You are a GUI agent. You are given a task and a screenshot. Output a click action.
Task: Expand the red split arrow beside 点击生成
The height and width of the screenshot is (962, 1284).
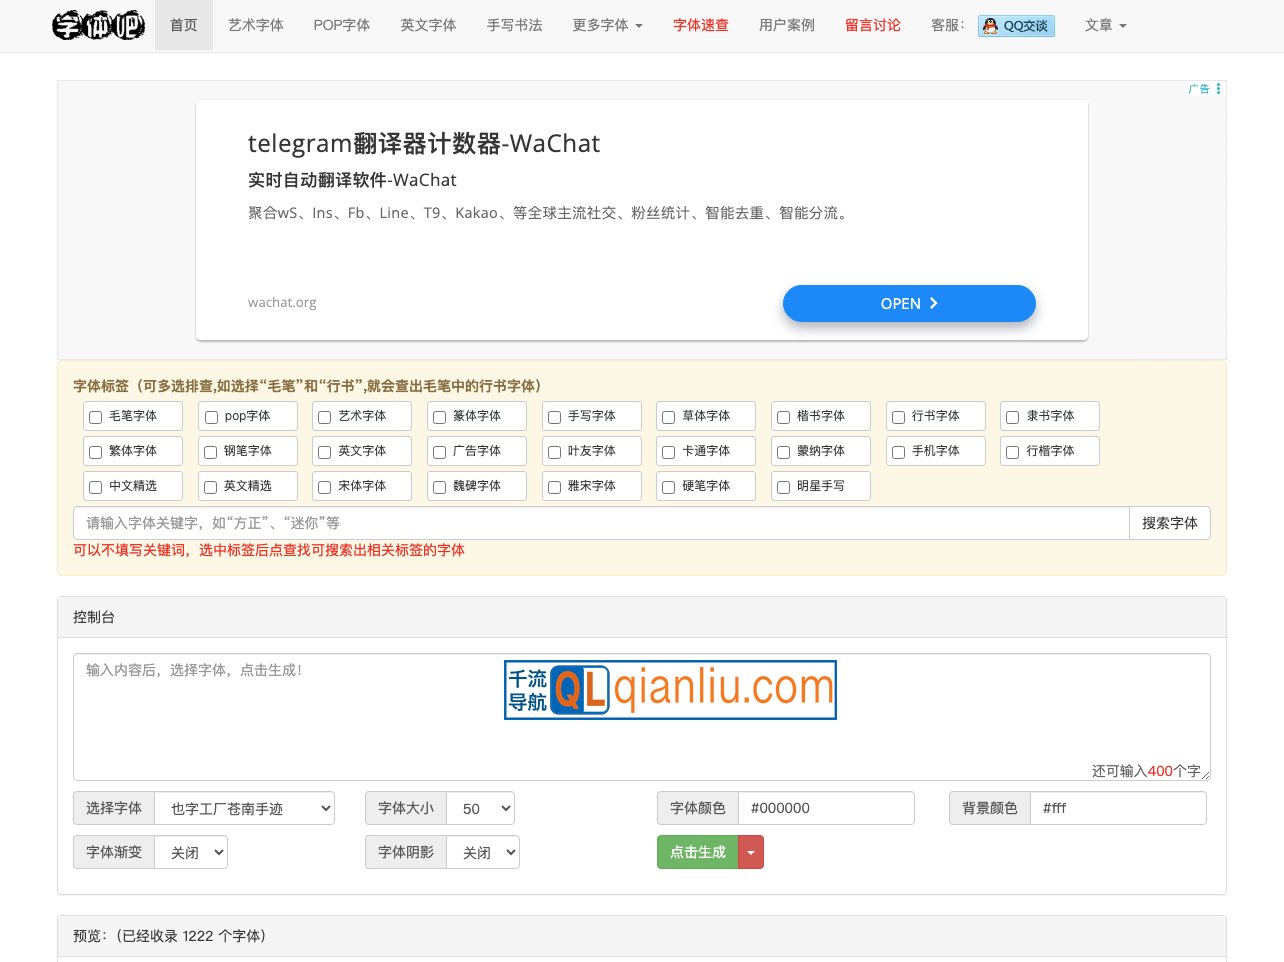pos(751,852)
